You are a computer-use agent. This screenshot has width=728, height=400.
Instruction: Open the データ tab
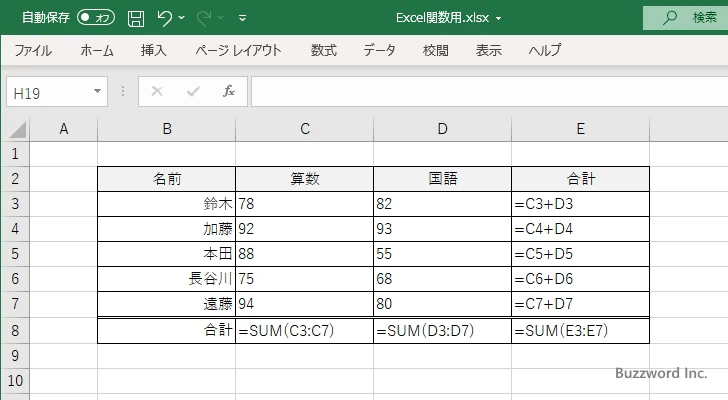[379, 50]
